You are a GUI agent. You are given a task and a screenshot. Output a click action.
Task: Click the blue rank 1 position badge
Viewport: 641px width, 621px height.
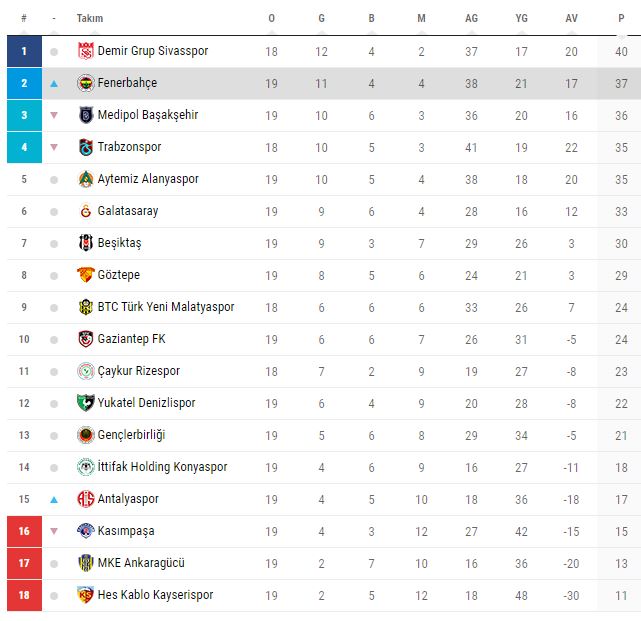pos(24,51)
